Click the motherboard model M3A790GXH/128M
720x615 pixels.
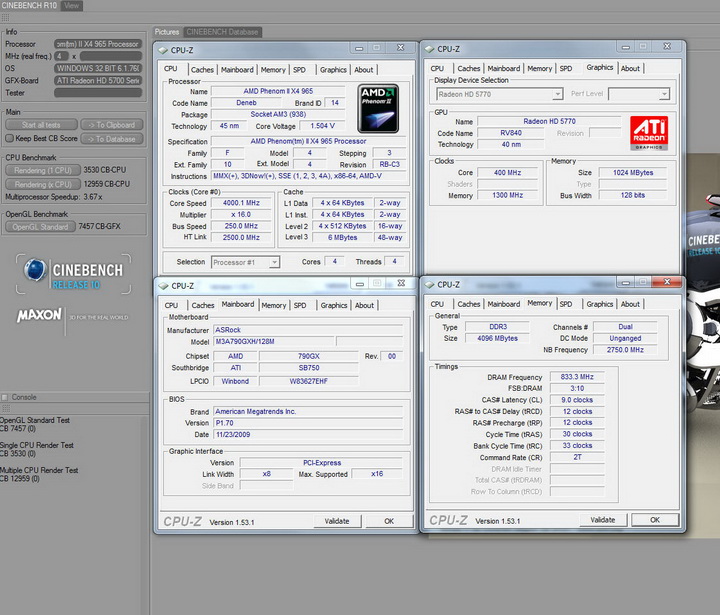pyautogui.click(x=273, y=341)
